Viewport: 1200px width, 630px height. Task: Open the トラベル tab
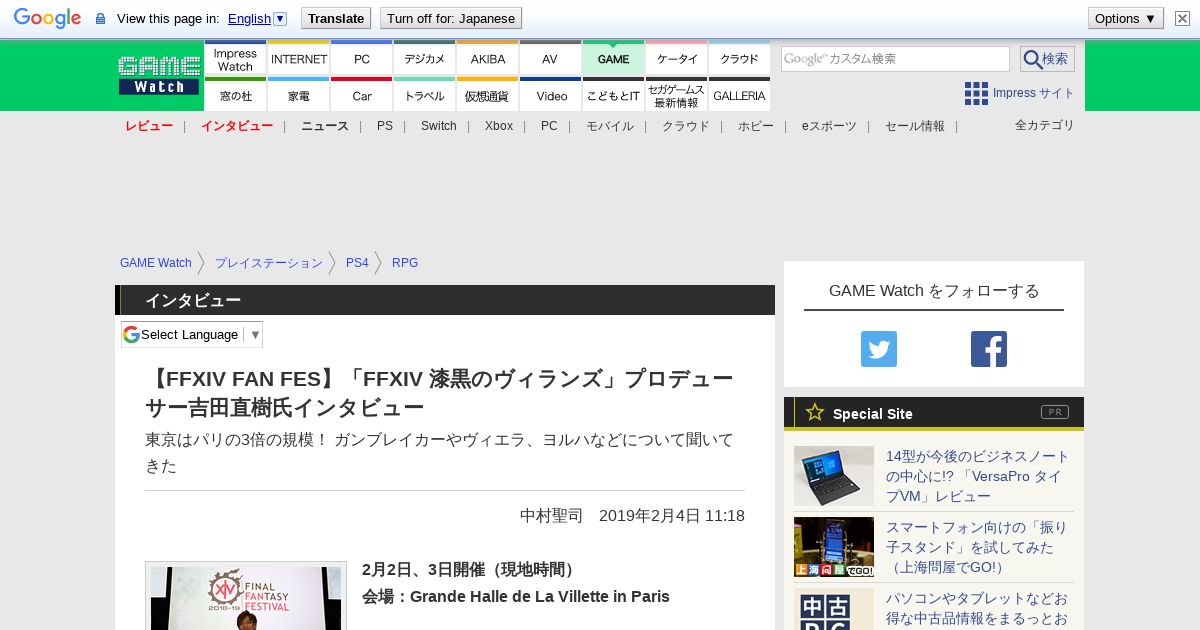coord(425,94)
